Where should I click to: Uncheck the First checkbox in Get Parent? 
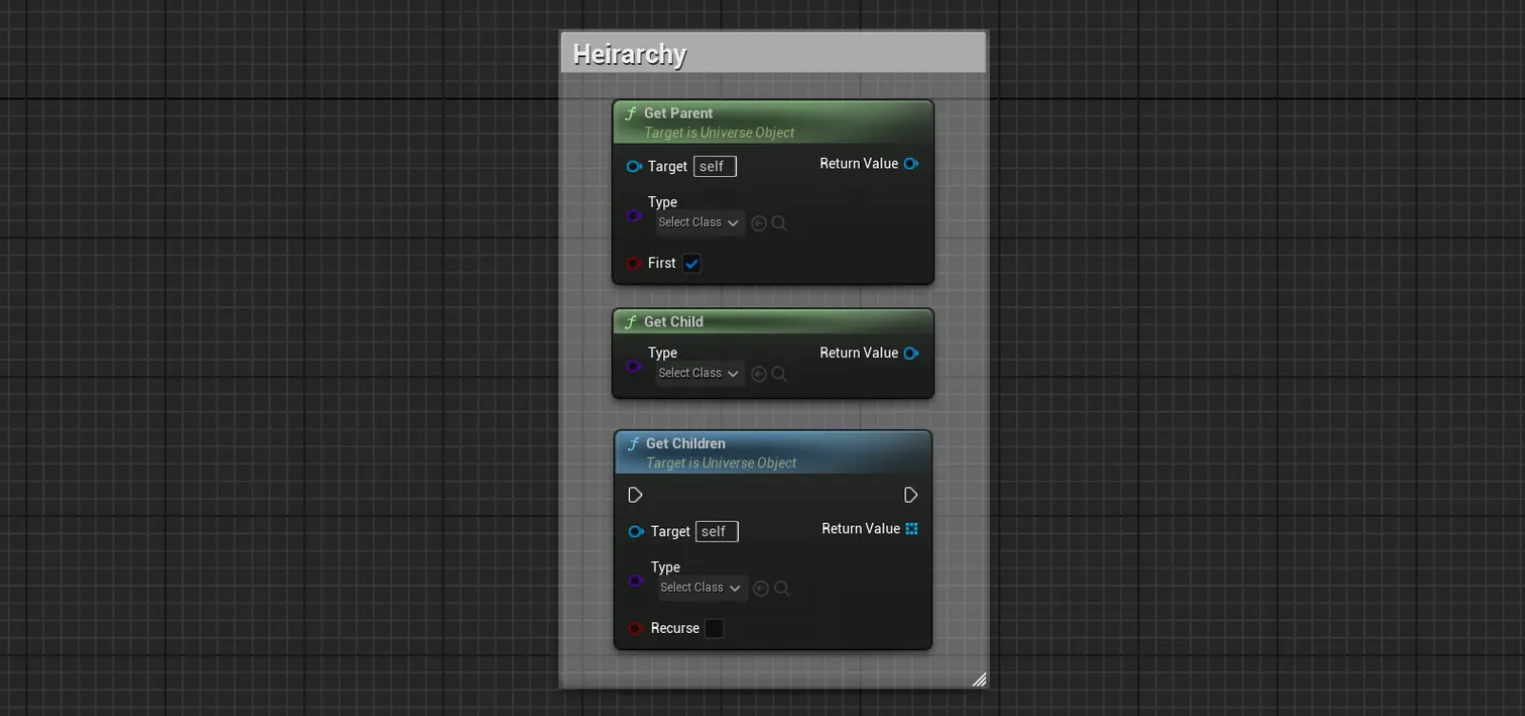[x=691, y=264]
